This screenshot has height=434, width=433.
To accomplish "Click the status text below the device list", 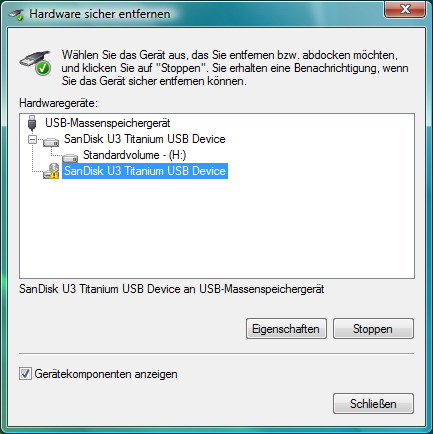I will click(x=171, y=289).
